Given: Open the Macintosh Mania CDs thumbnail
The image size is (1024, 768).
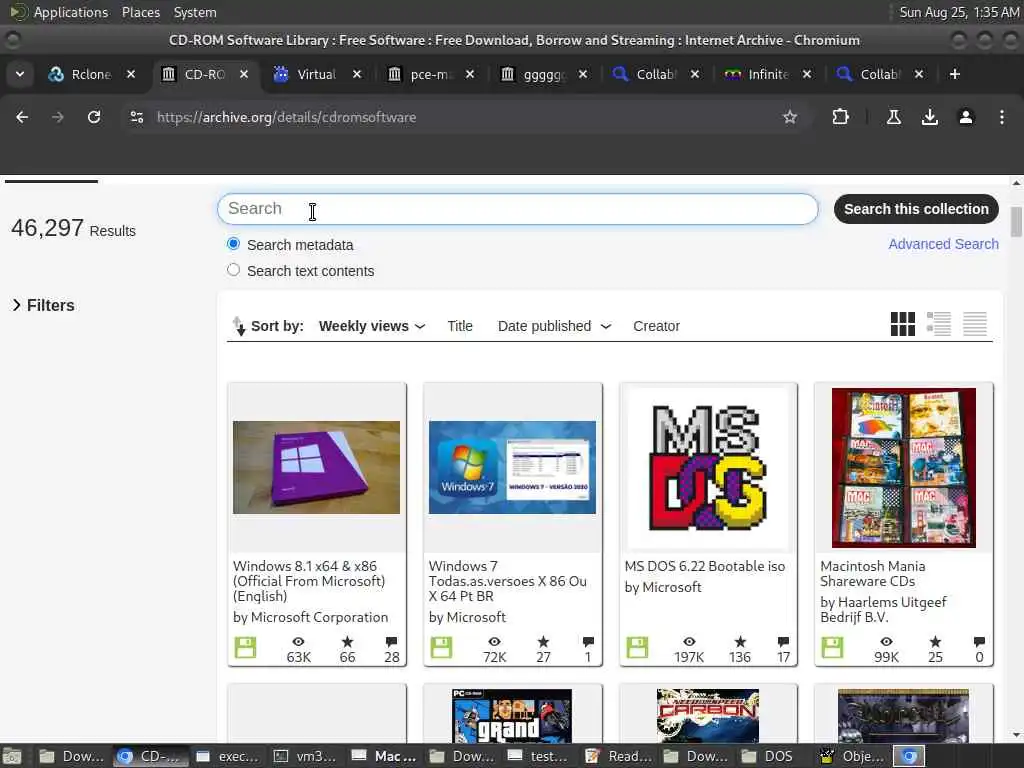Looking at the screenshot, I should coord(904,468).
